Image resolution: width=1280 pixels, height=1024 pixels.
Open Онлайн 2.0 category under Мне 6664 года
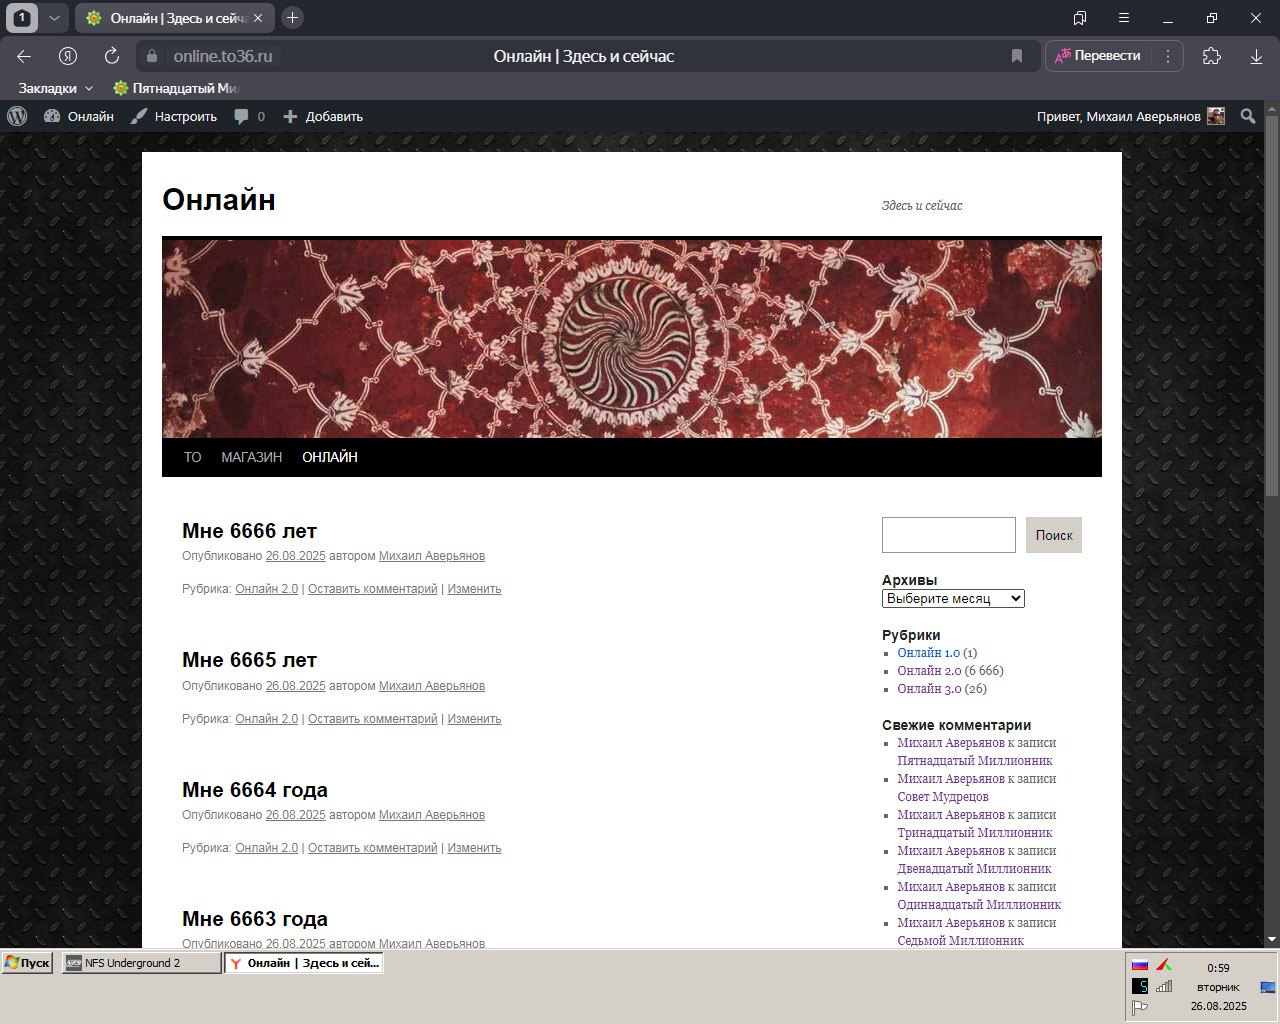click(x=267, y=848)
